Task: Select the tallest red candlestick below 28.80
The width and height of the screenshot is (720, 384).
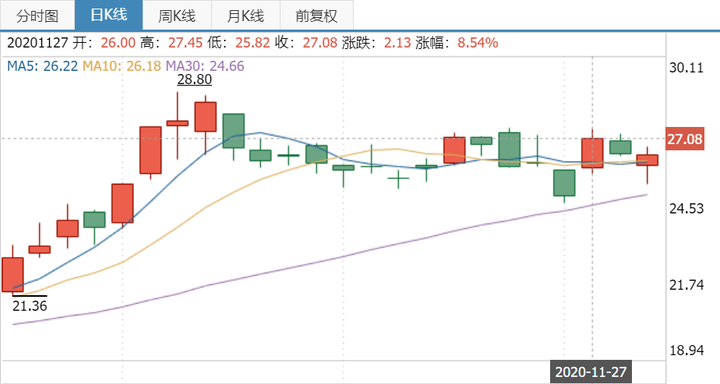Action: (x=151, y=150)
